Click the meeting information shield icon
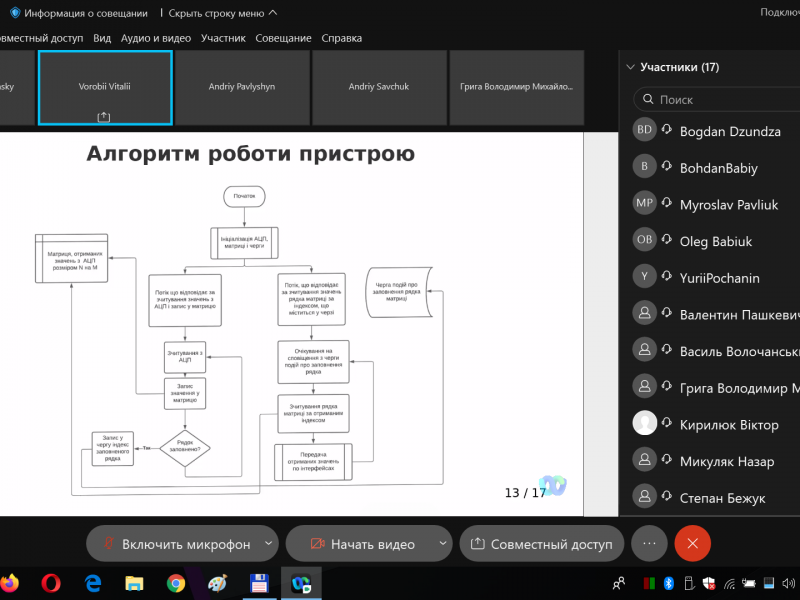Viewport: 800px width, 600px height. pyautogui.click(x=14, y=13)
